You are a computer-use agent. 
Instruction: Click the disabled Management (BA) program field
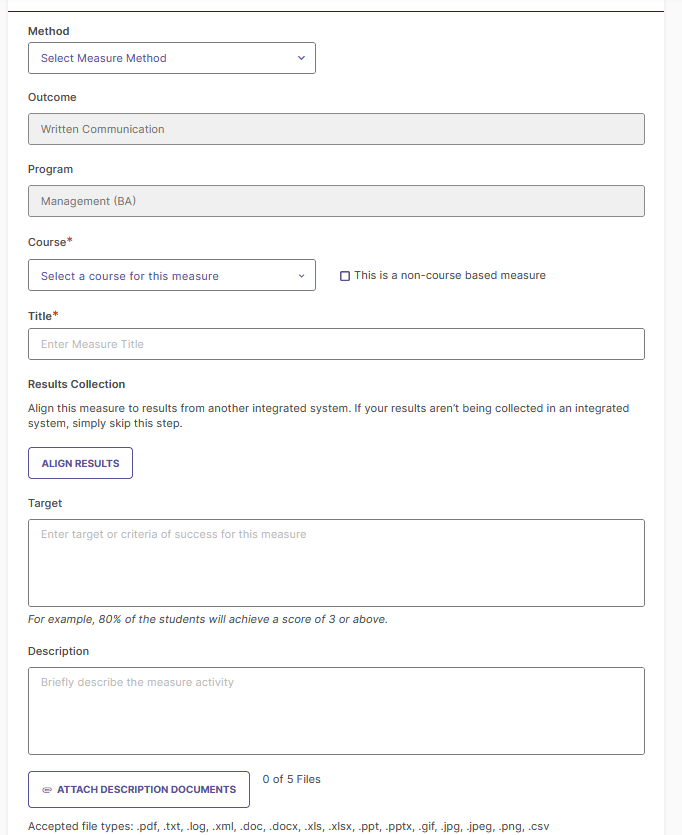tap(336, 201)
